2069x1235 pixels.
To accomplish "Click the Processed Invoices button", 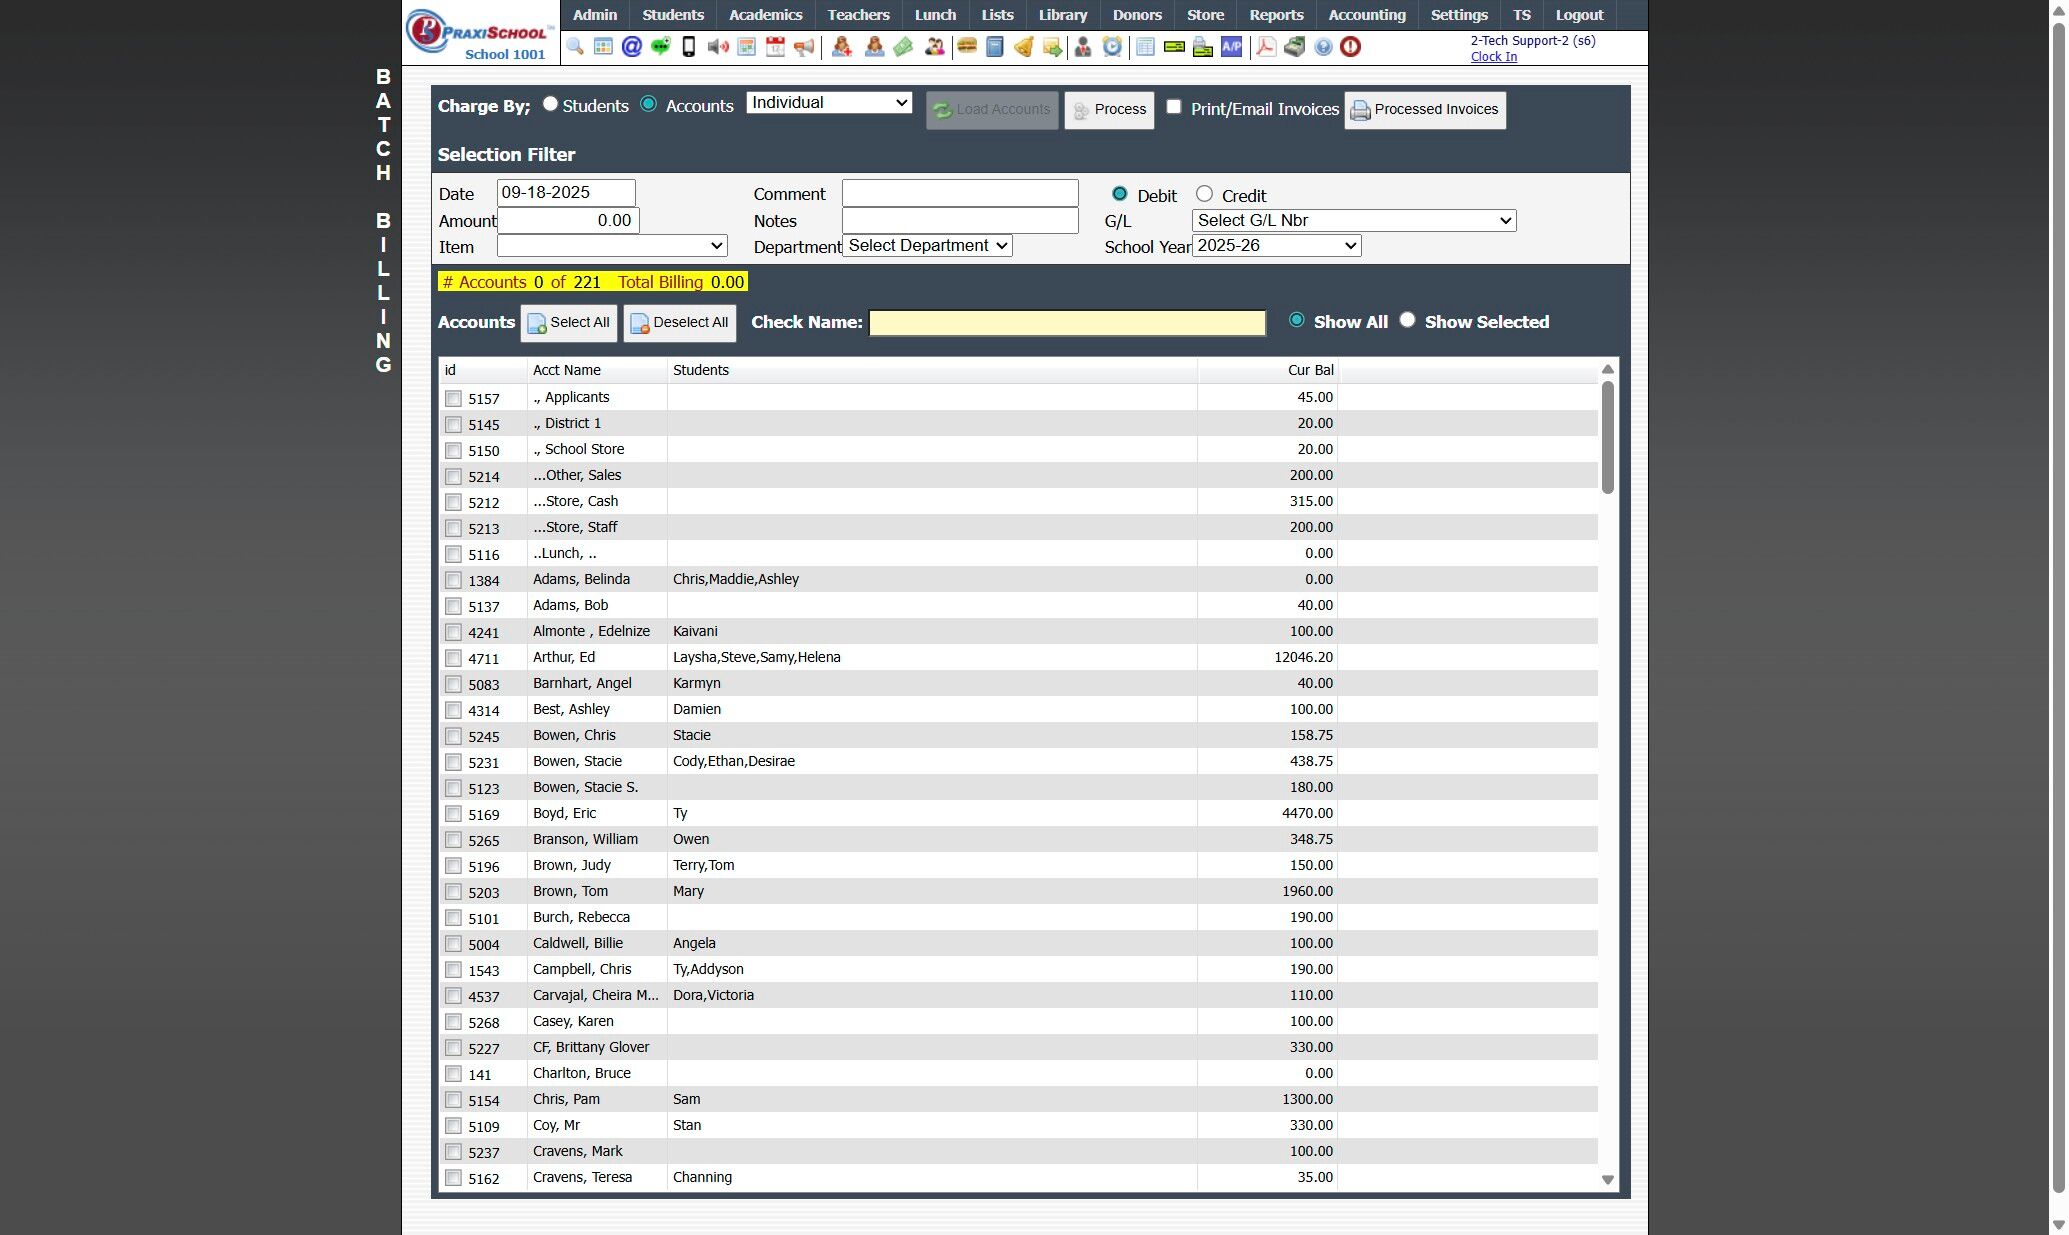I will [1424, 110].
